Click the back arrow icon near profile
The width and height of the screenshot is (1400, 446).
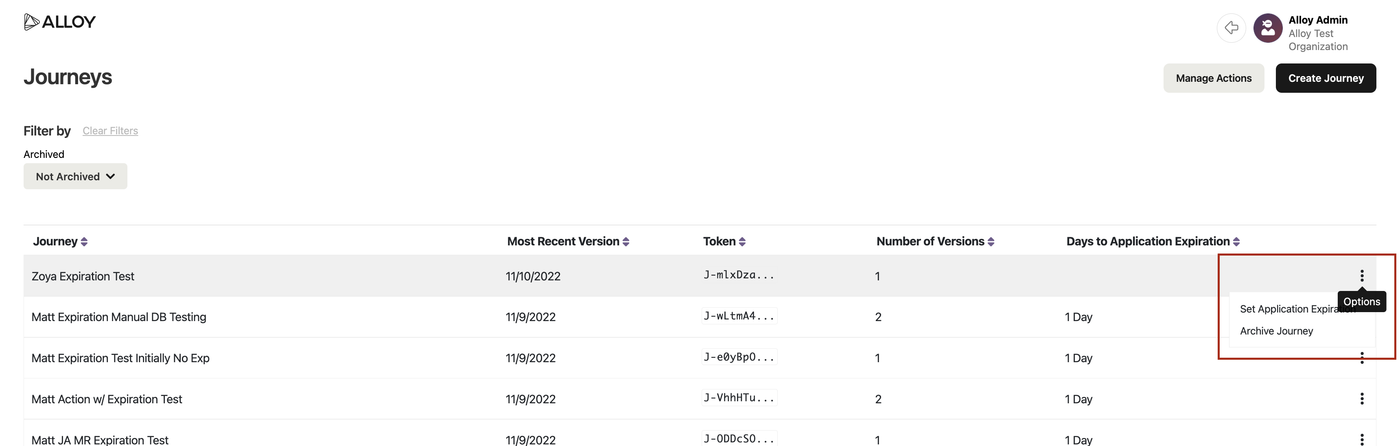pyautogui.click(x=1231, y=28)
